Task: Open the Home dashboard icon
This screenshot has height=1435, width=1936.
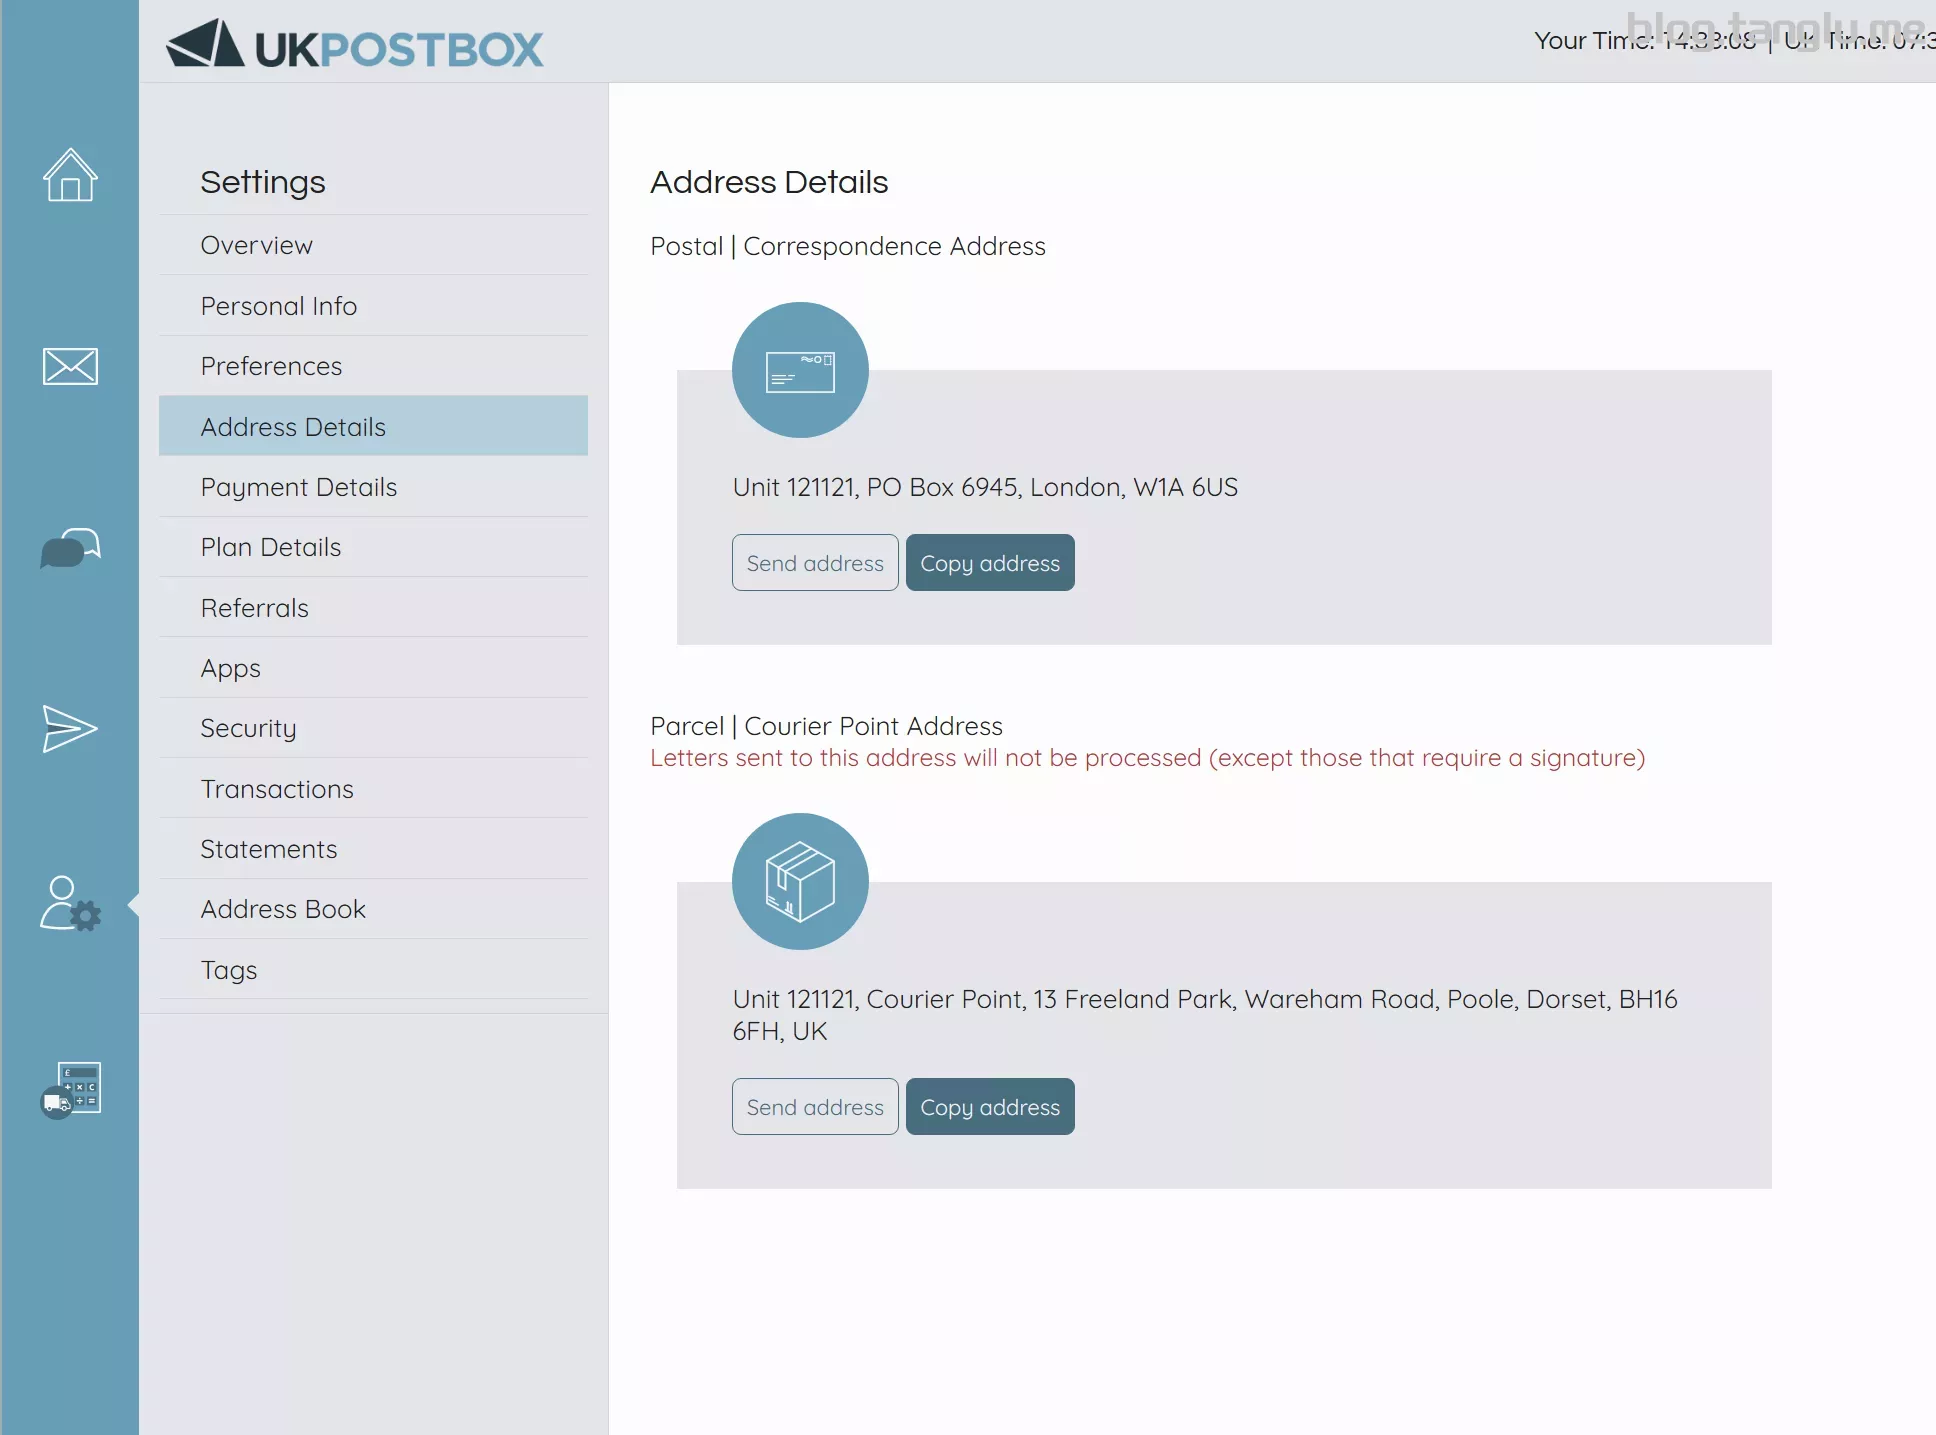Action: (70, 175)
